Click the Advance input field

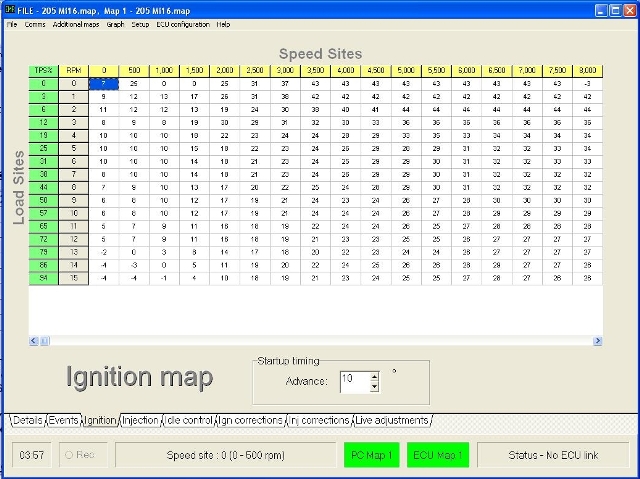coord(354,381)
